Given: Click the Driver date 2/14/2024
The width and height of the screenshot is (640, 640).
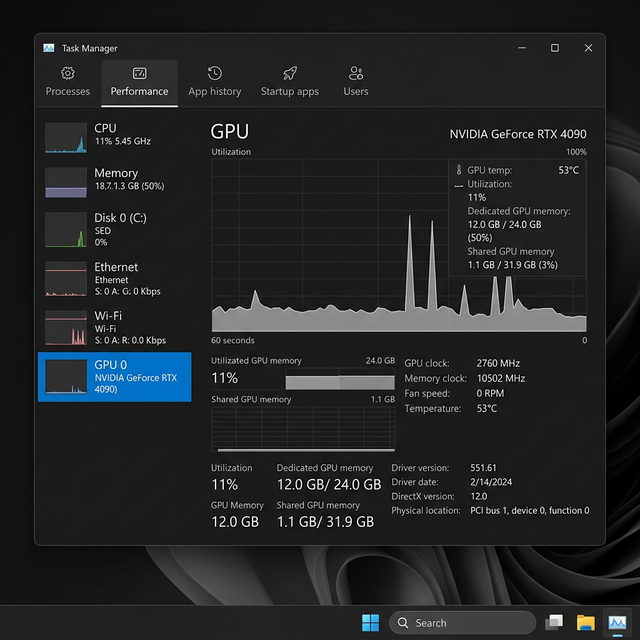Looking at the screenshot, I should click(x=491, y=482).
